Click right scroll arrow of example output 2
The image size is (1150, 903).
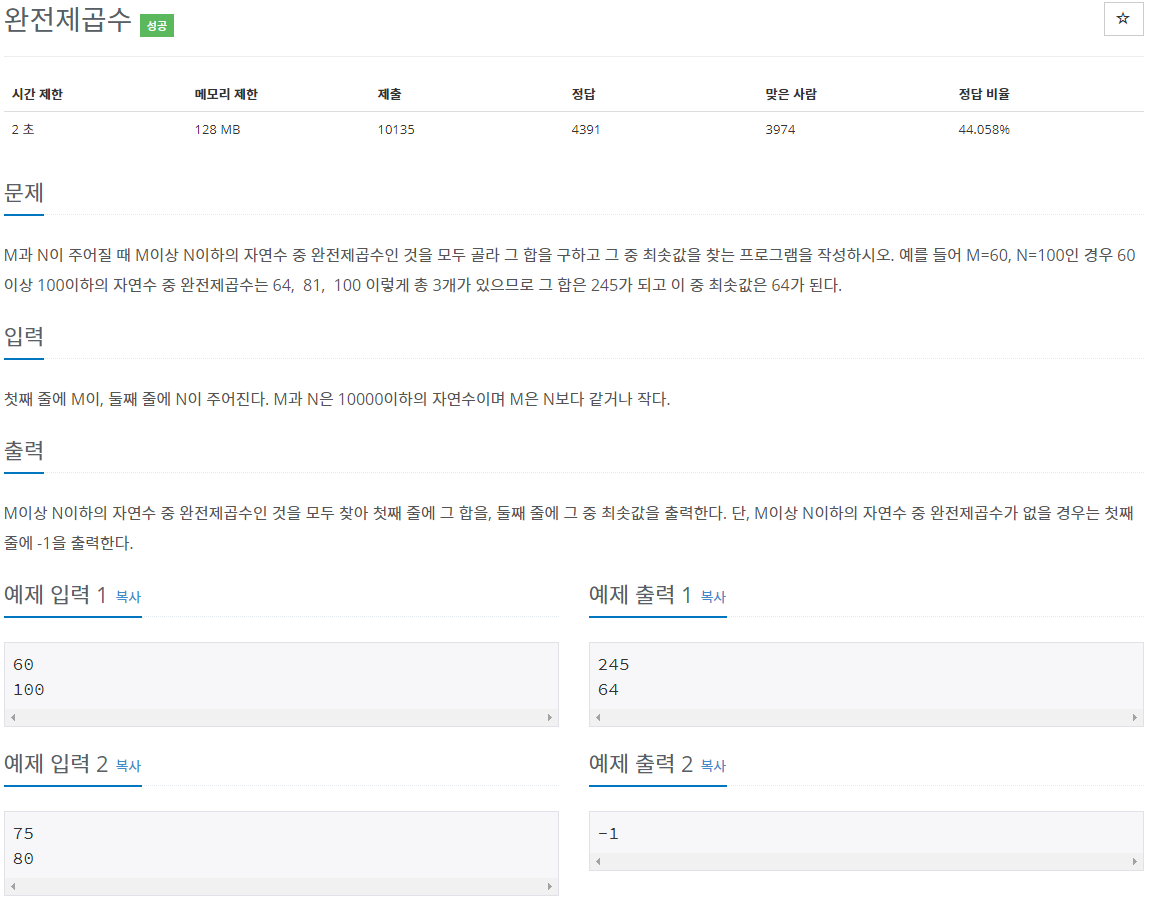click(1134, 861)
